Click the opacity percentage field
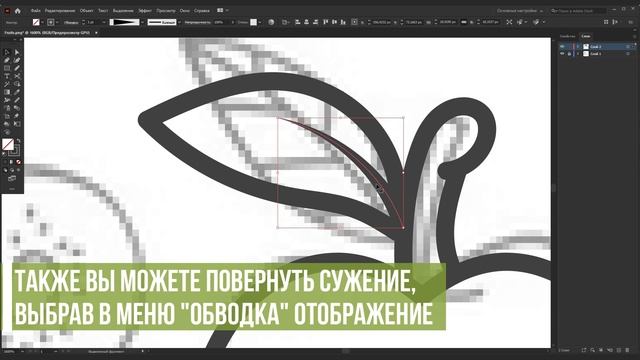 221,22
